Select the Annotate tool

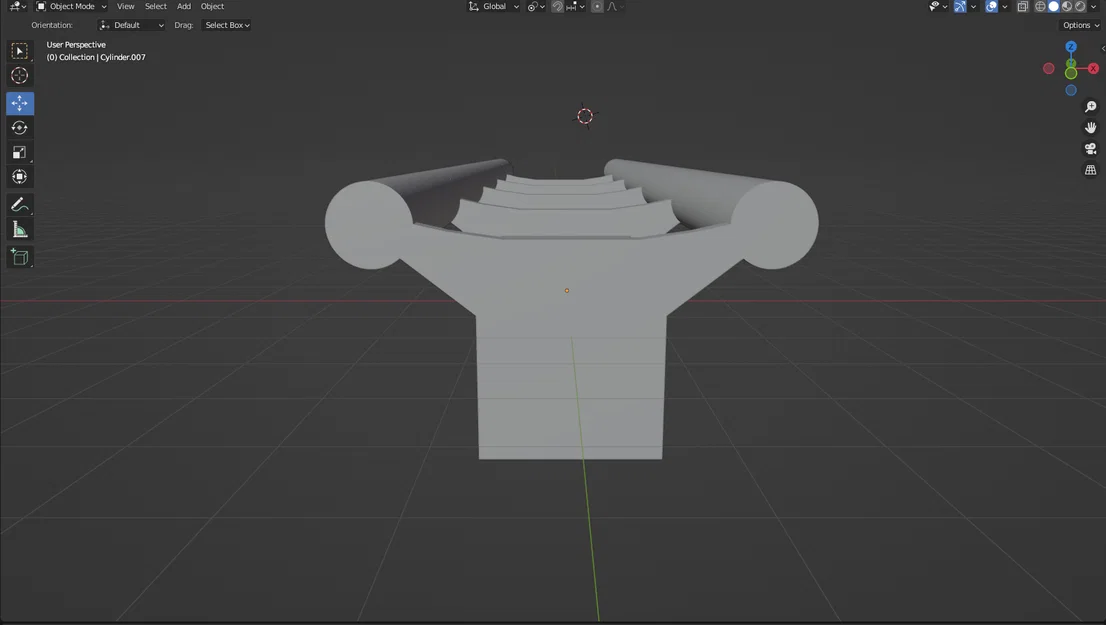pyautogui.click(x=19, y=204)
